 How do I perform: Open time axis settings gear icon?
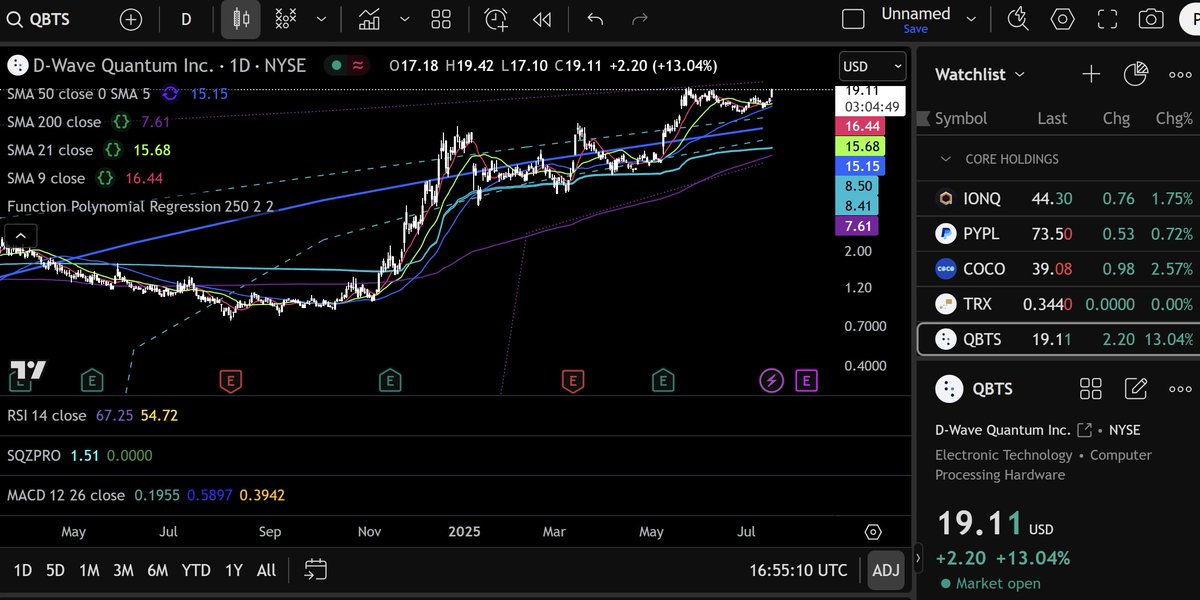(x=873, y=531)
